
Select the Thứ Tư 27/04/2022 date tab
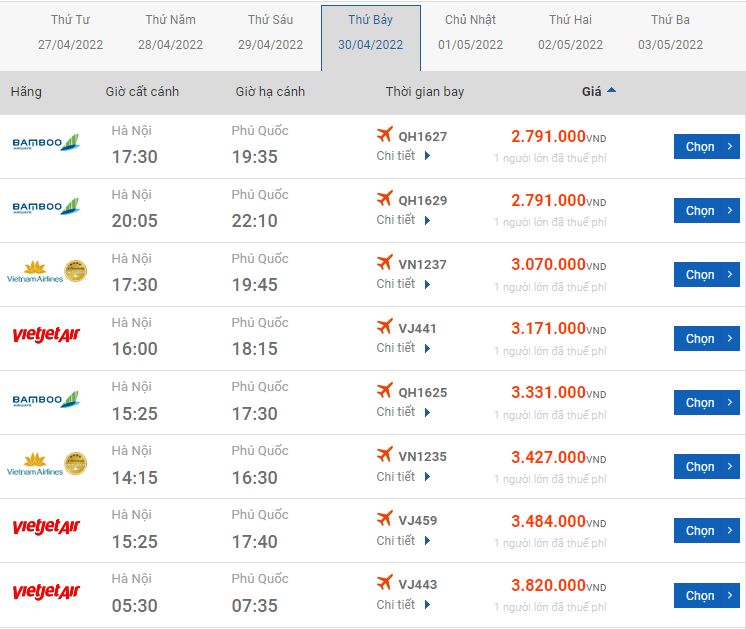(70, 32)
